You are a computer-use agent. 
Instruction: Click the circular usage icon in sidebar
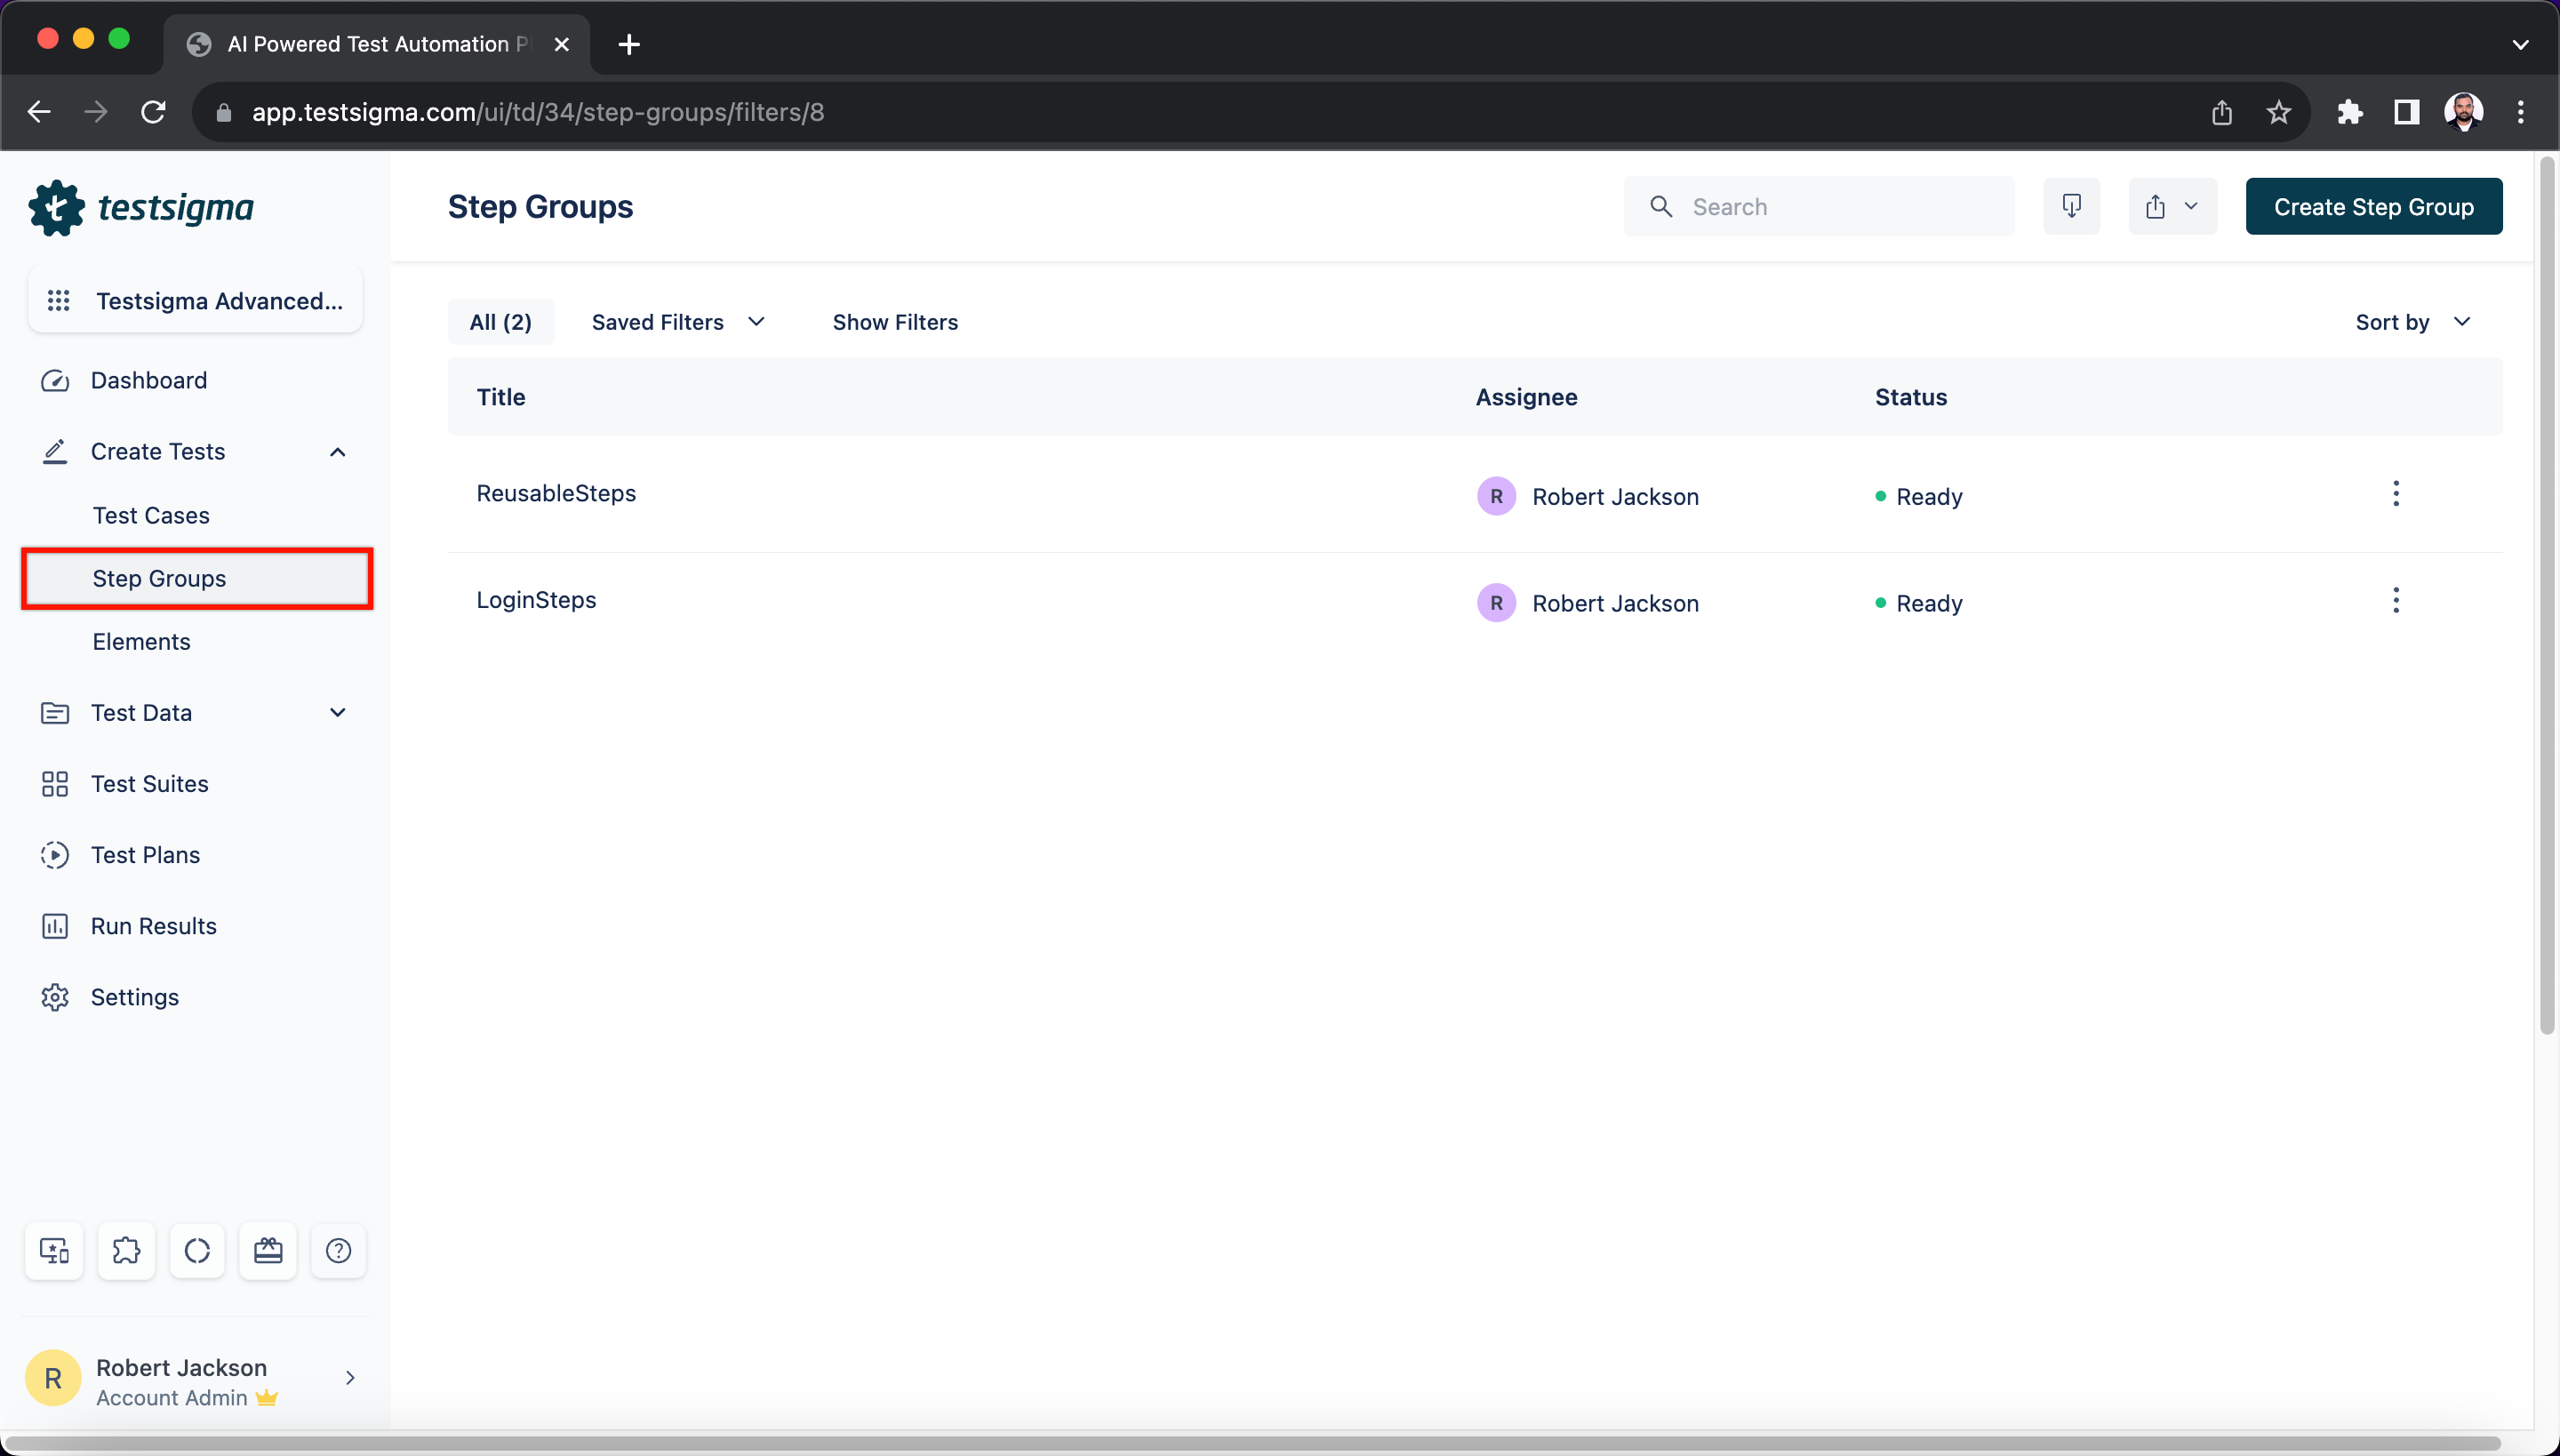click(x=197, y=1250)
